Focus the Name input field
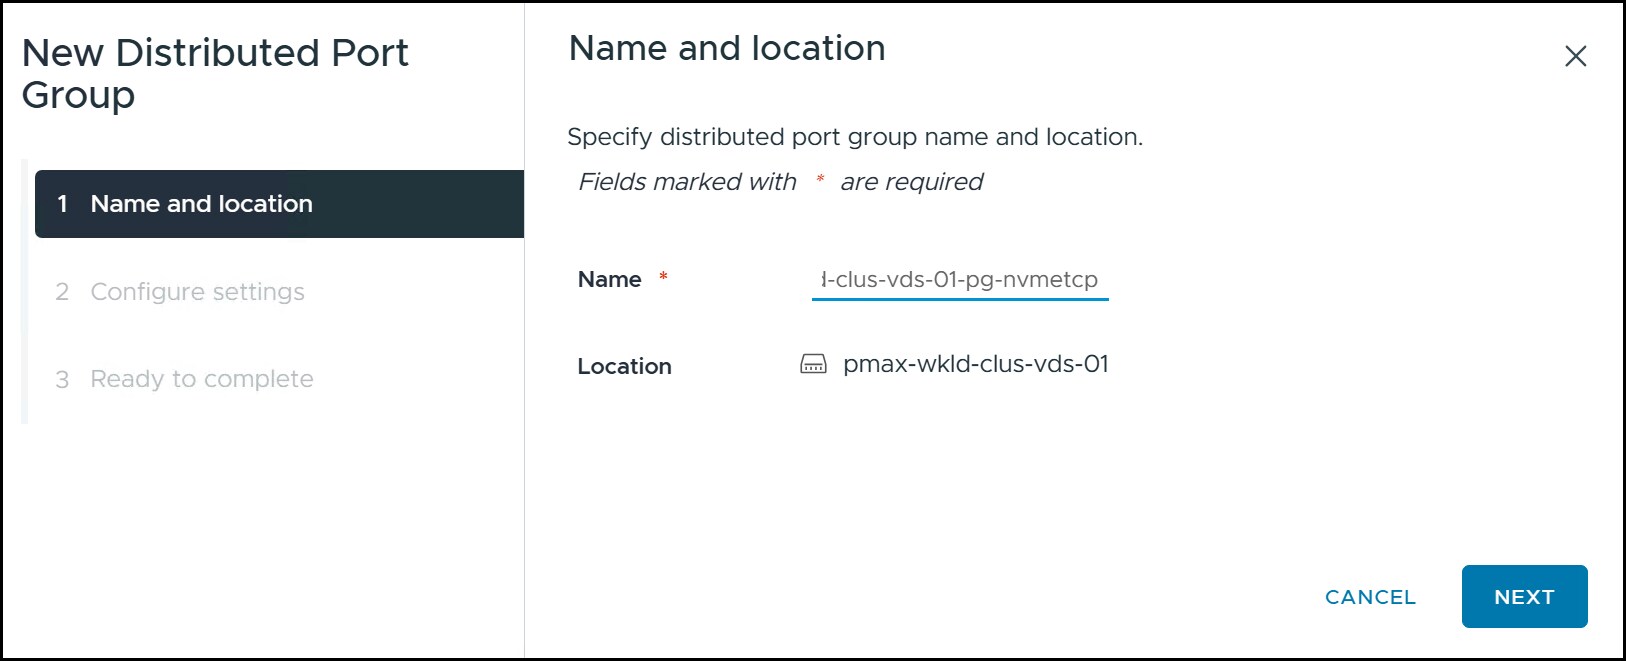This screenshot has height=661, width=1626. point(960,280)
